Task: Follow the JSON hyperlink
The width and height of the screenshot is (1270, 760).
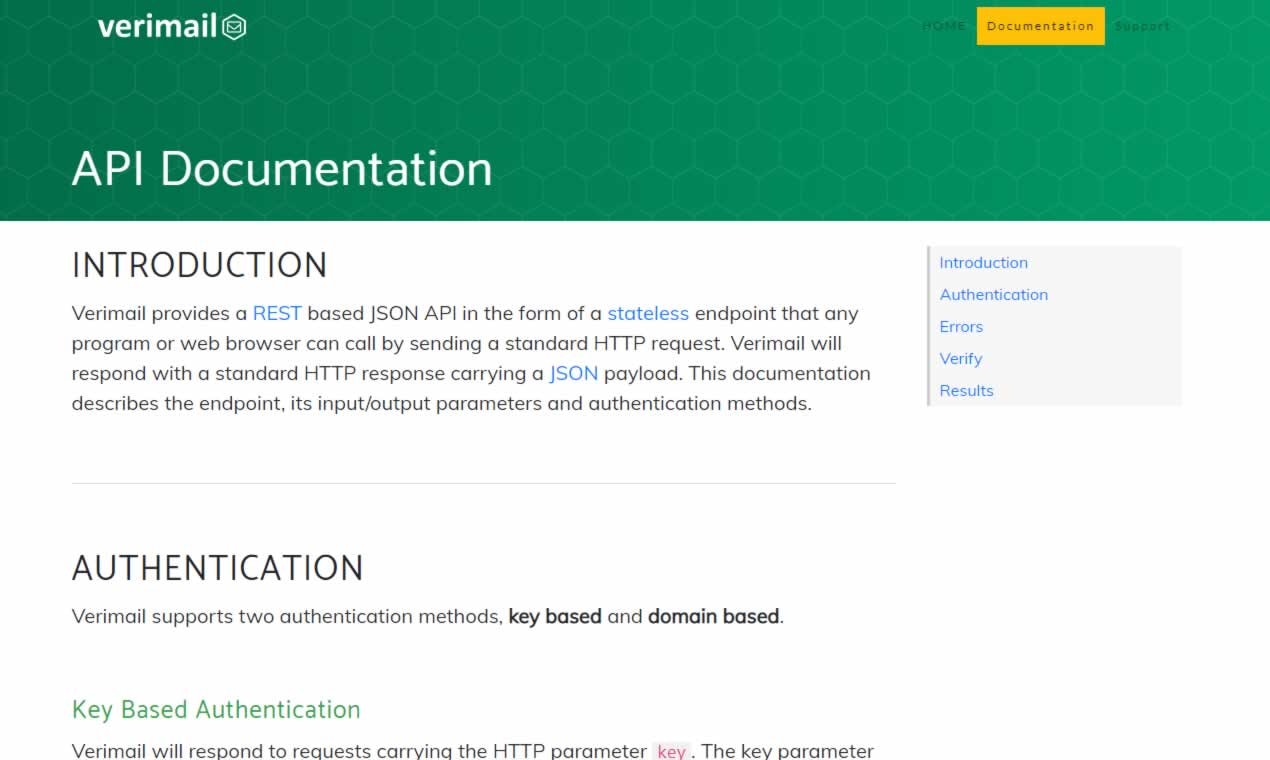Action: pos(574,373)
